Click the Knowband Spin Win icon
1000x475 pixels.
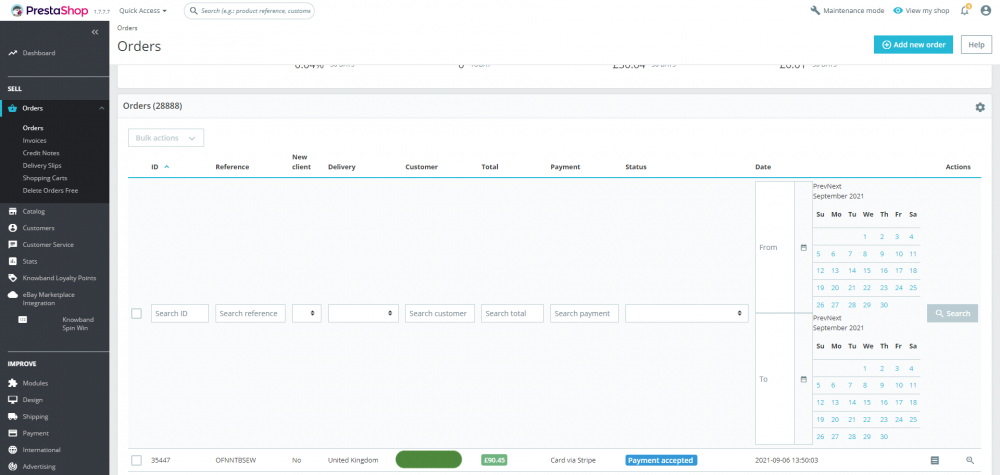coord(23,319)
